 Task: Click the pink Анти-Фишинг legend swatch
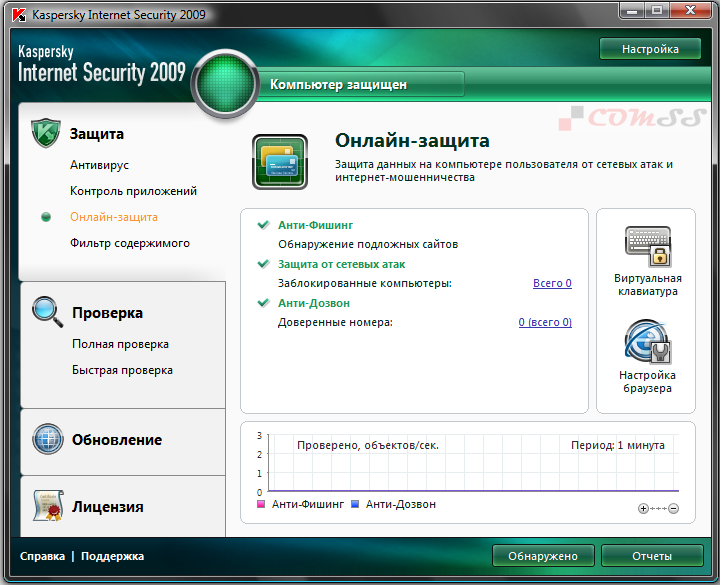(261, 504)
